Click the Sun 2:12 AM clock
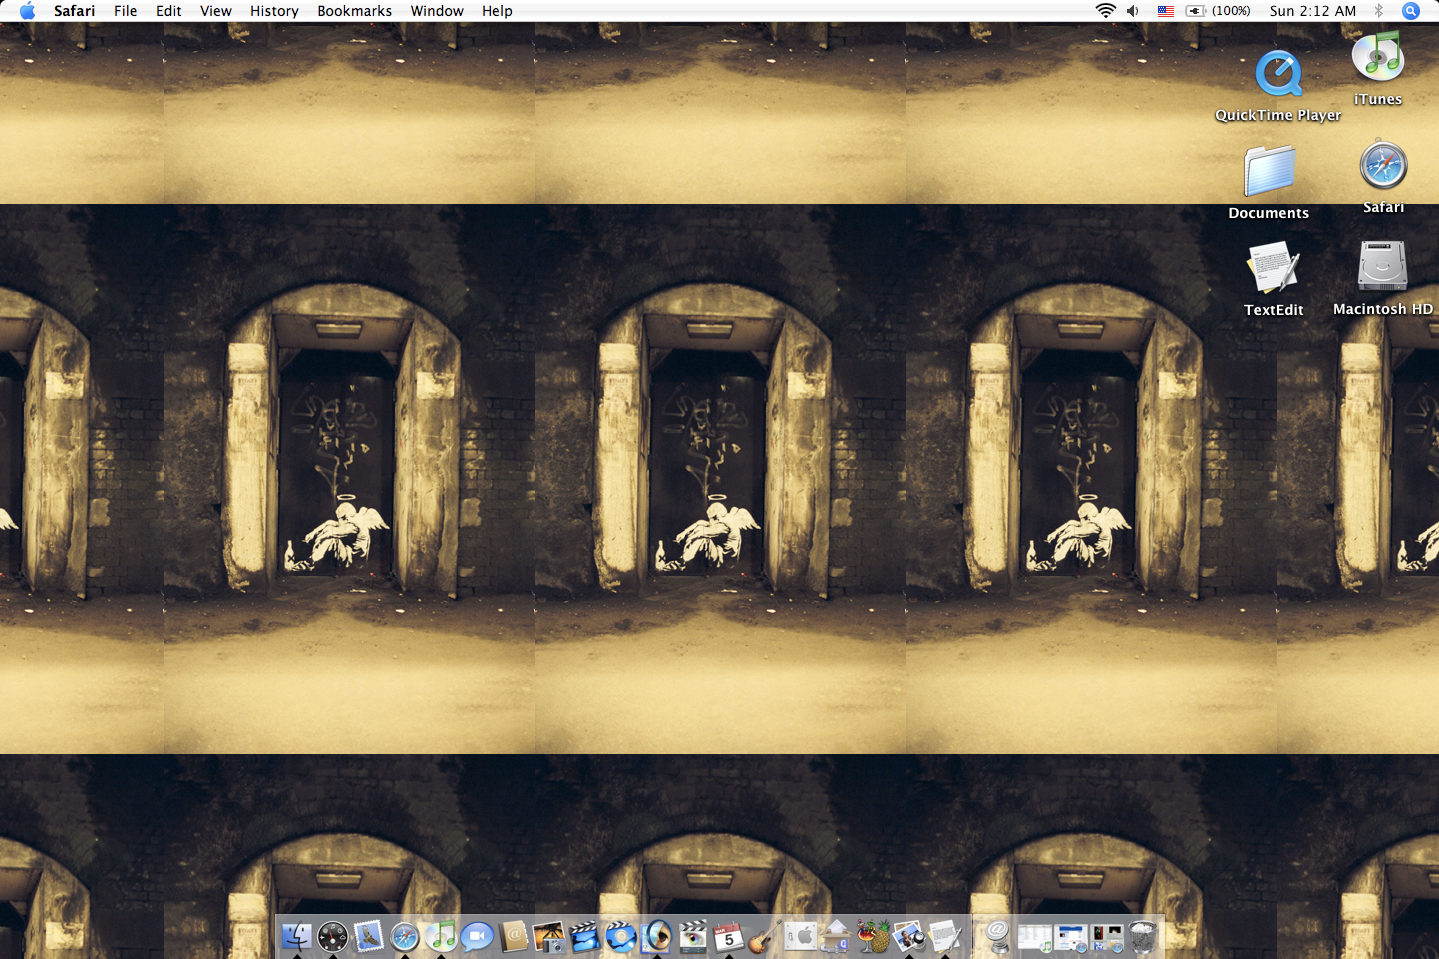 [x=1313, y=11]
